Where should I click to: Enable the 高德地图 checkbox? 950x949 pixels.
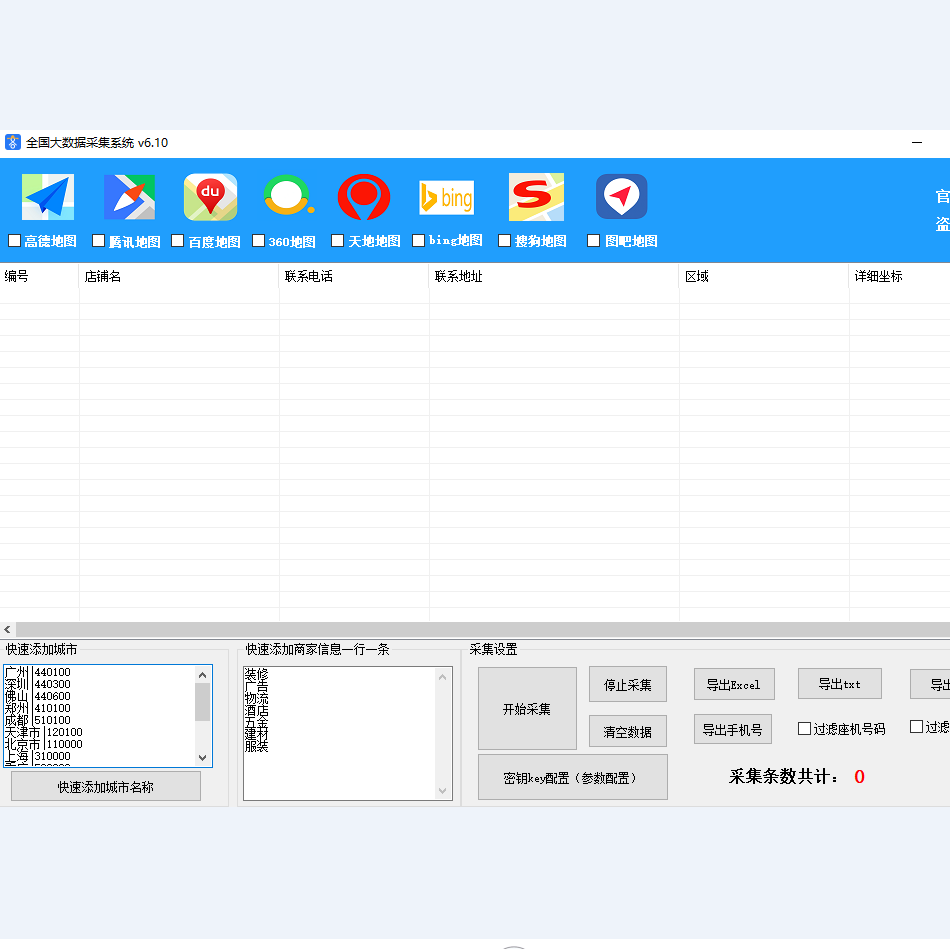[x=15, y=241]
